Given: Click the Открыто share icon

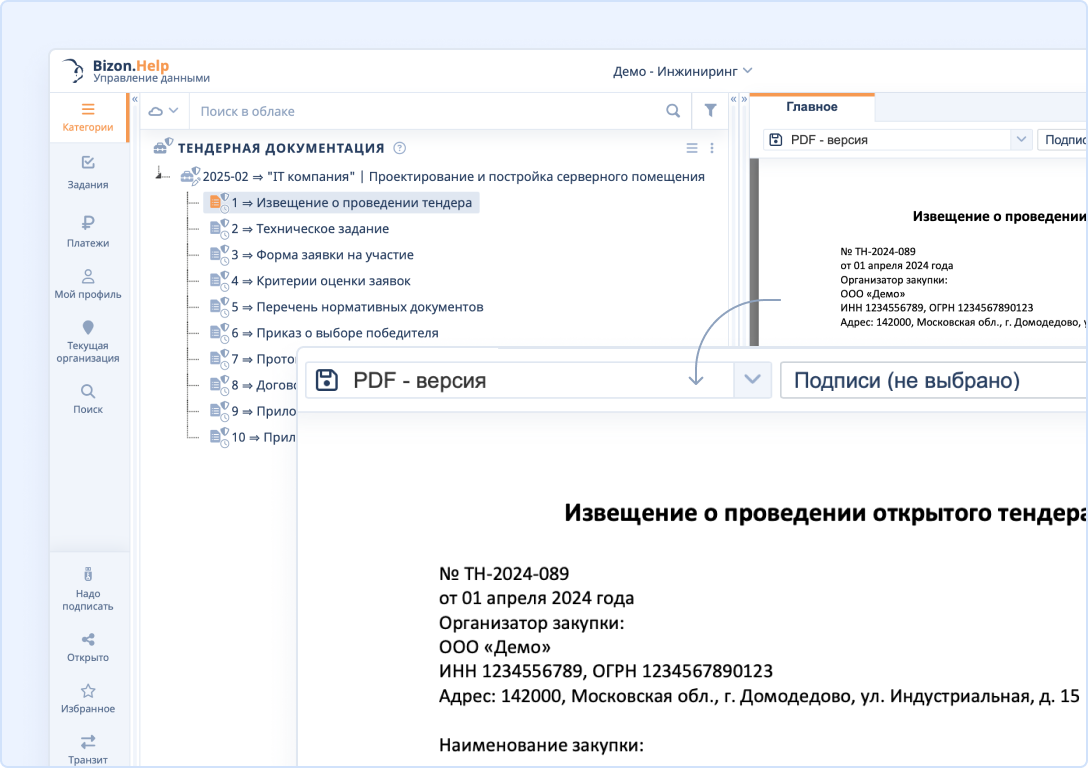Looking at the screenshot, I should [89, 638].
